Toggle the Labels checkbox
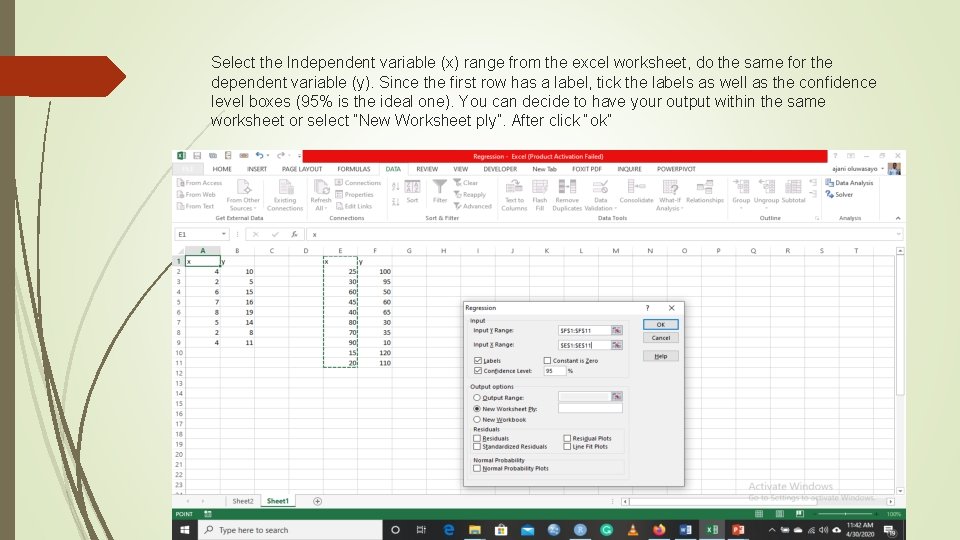The height and width of the screenshot is (540, 960). pos(478,361)
